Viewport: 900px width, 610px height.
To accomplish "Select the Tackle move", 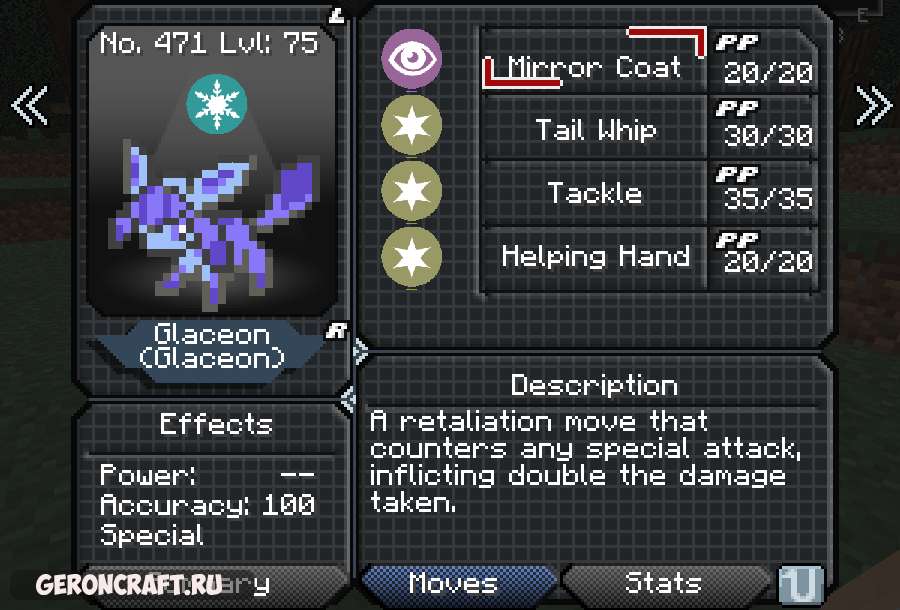I will (594, 192).
